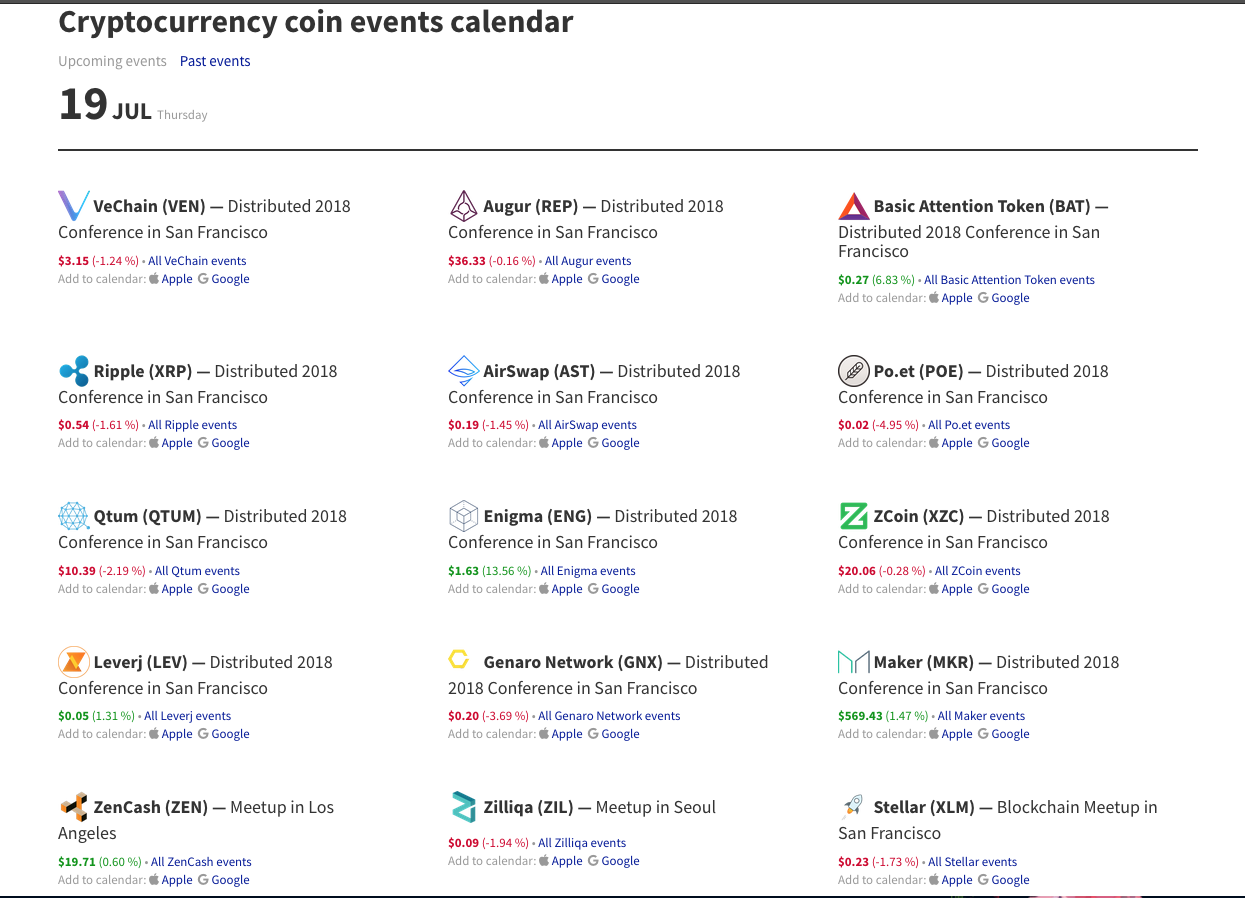Image resolution: width=1245 pixels, height=898 pixels.
Task: Click the VeChain coin logo icon
Action: click(74, 206)
